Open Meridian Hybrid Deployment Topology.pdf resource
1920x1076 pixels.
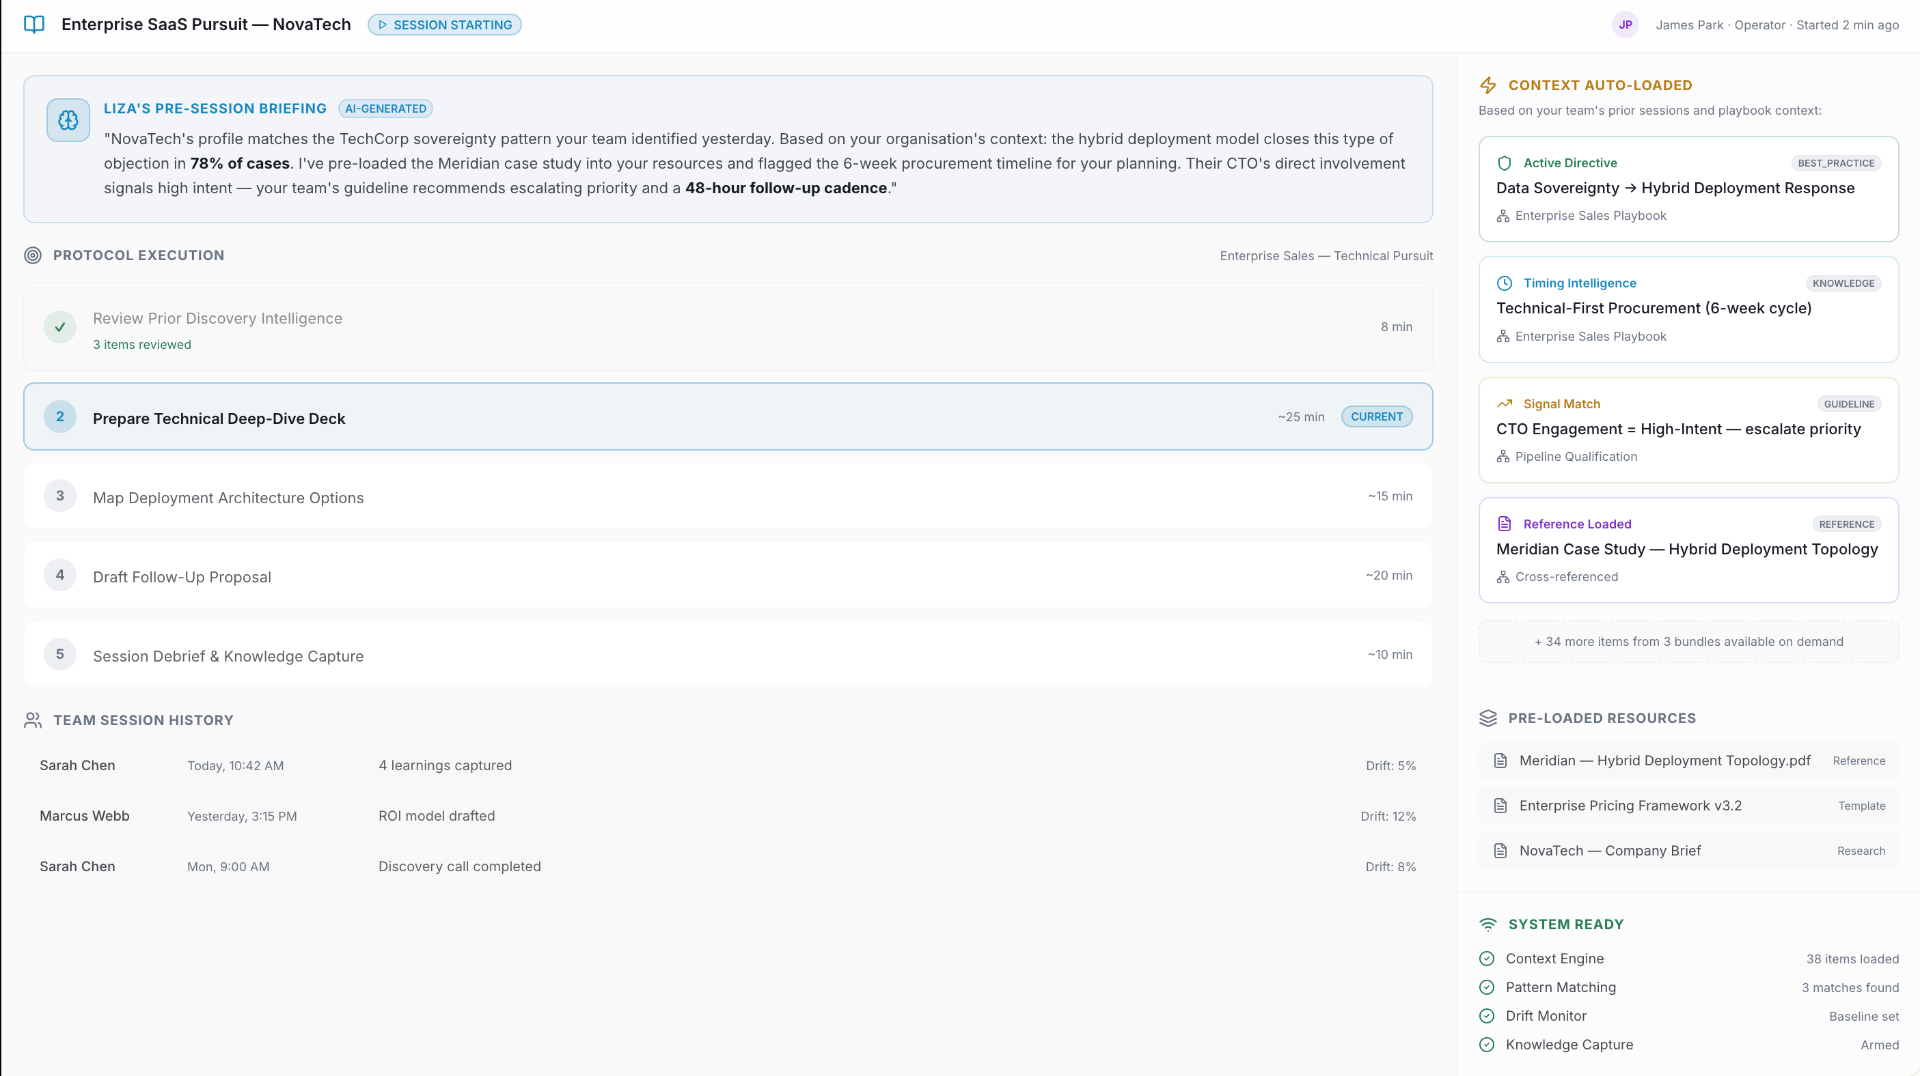[1688, 761]
